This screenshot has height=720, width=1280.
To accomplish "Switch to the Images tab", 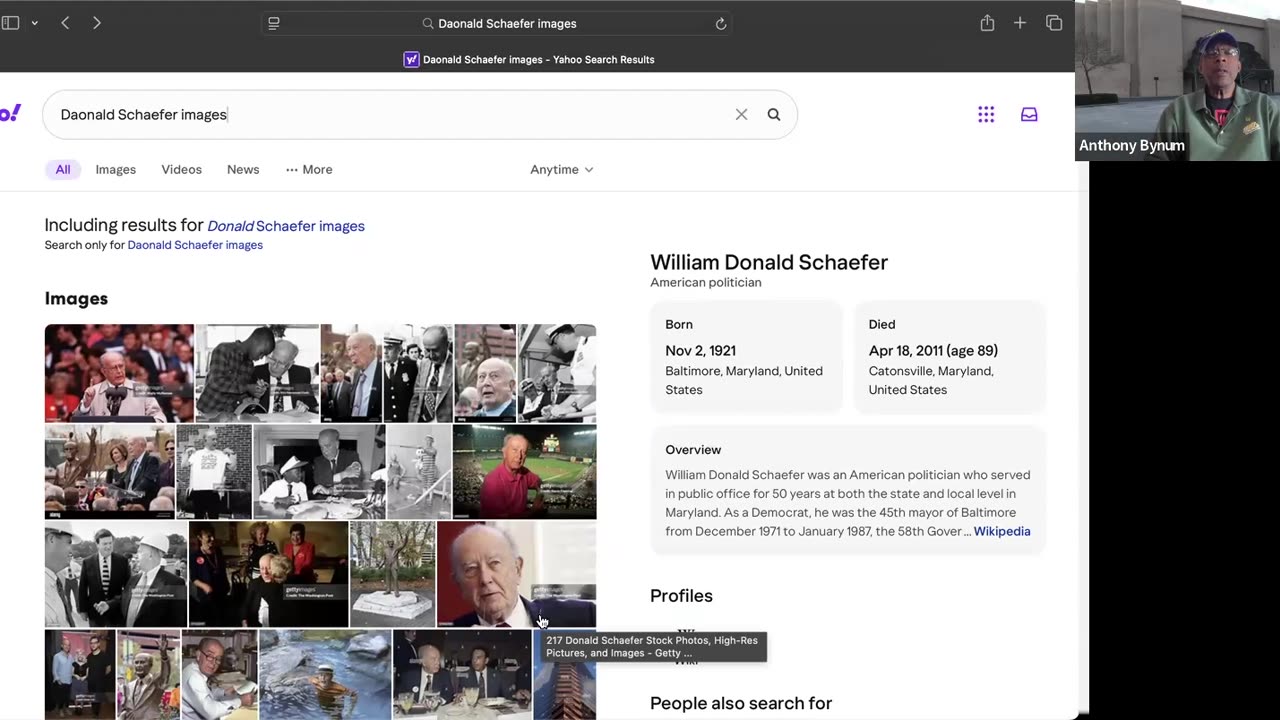I will coord(116,169).
